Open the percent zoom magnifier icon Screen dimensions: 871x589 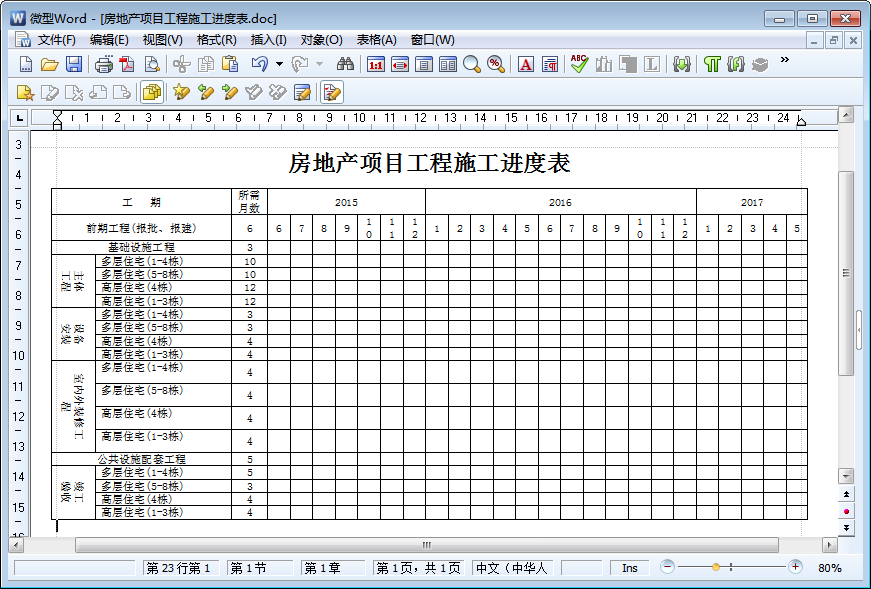[495, 64]
